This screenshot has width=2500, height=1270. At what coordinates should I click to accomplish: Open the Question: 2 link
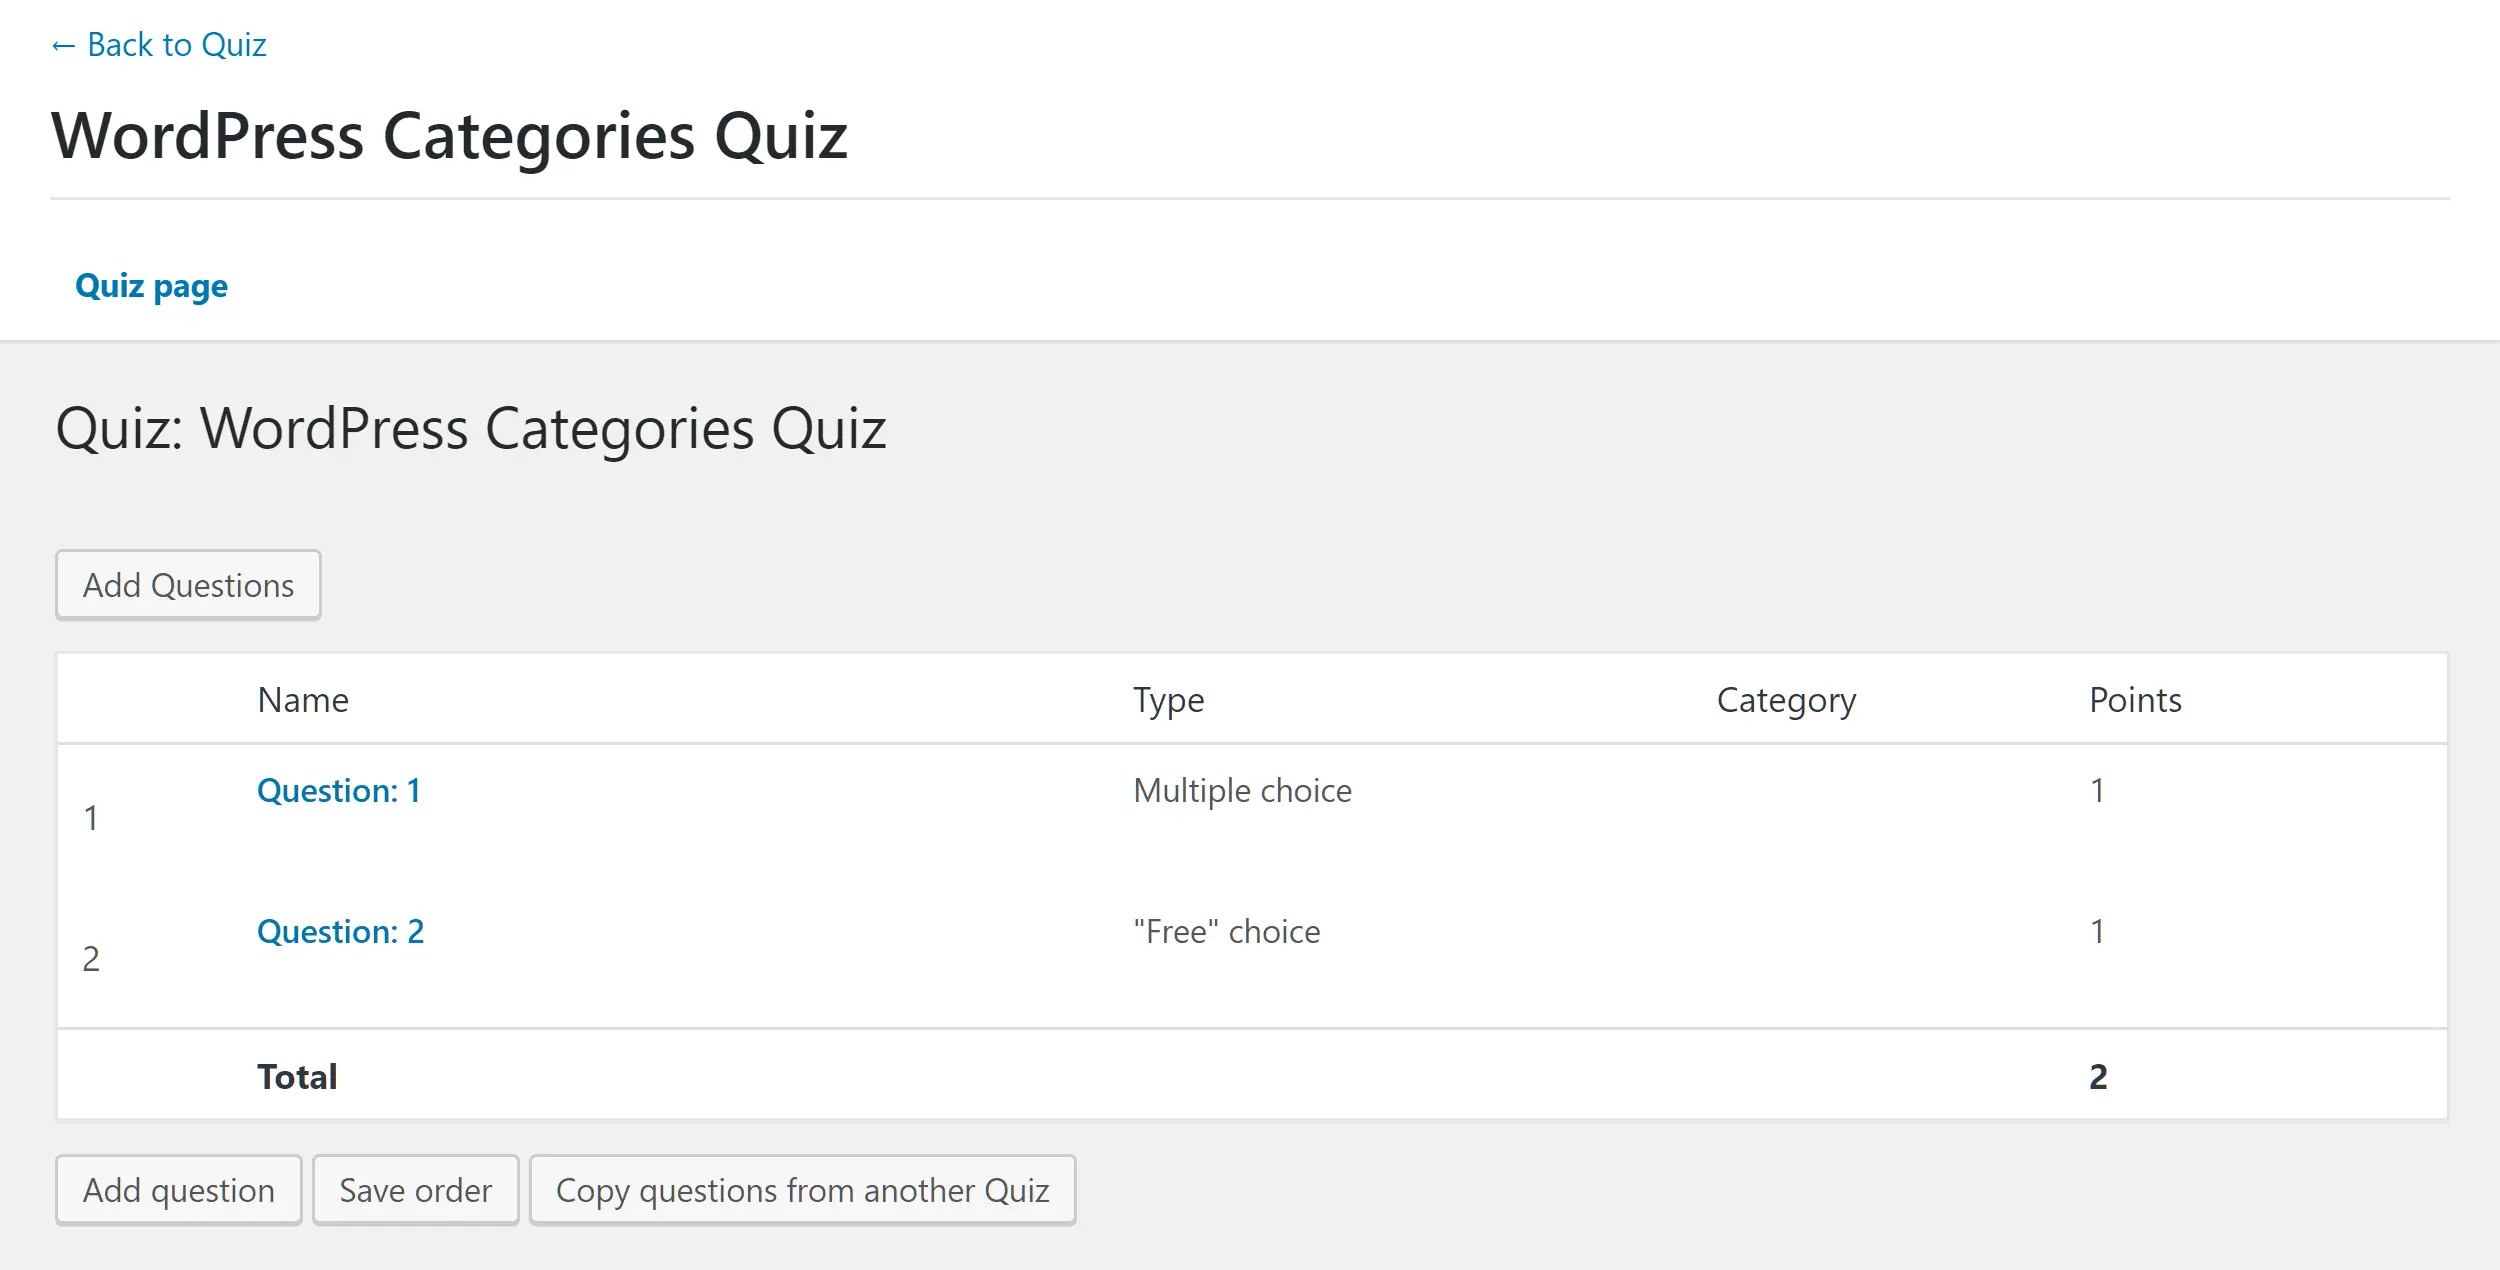tap(340, 932)
